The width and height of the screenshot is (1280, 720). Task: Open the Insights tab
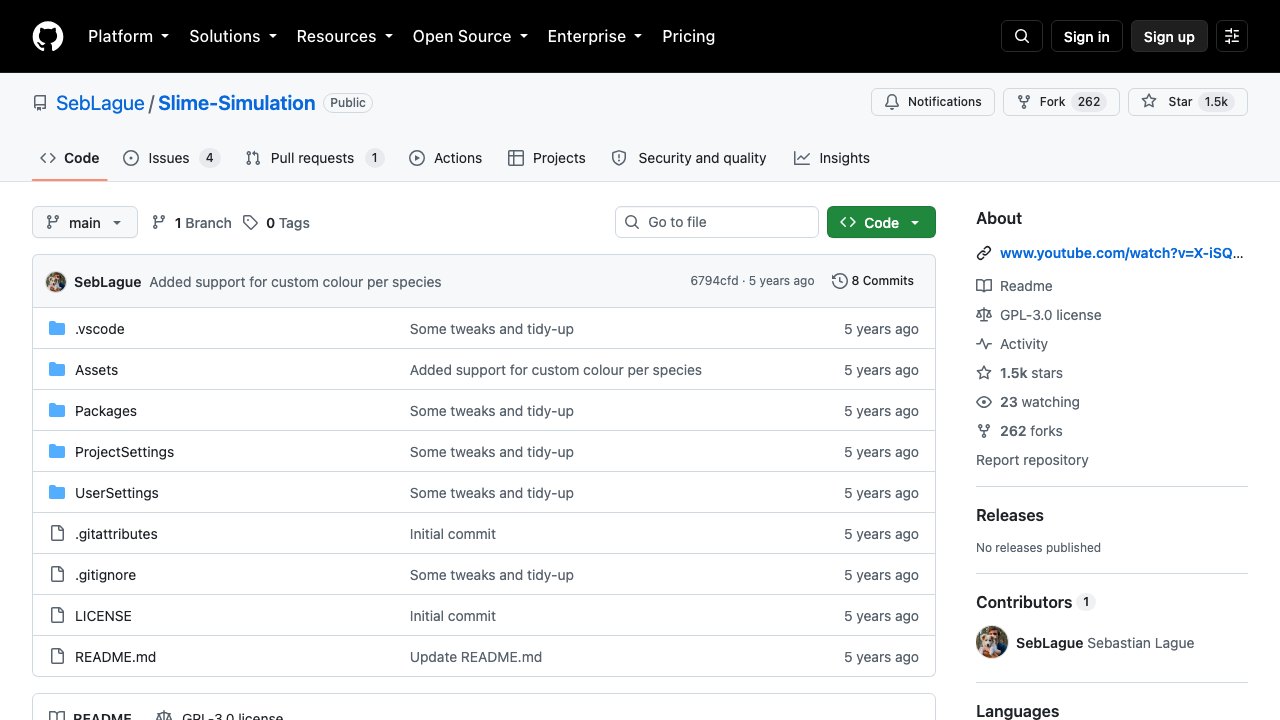coord(832,158)
